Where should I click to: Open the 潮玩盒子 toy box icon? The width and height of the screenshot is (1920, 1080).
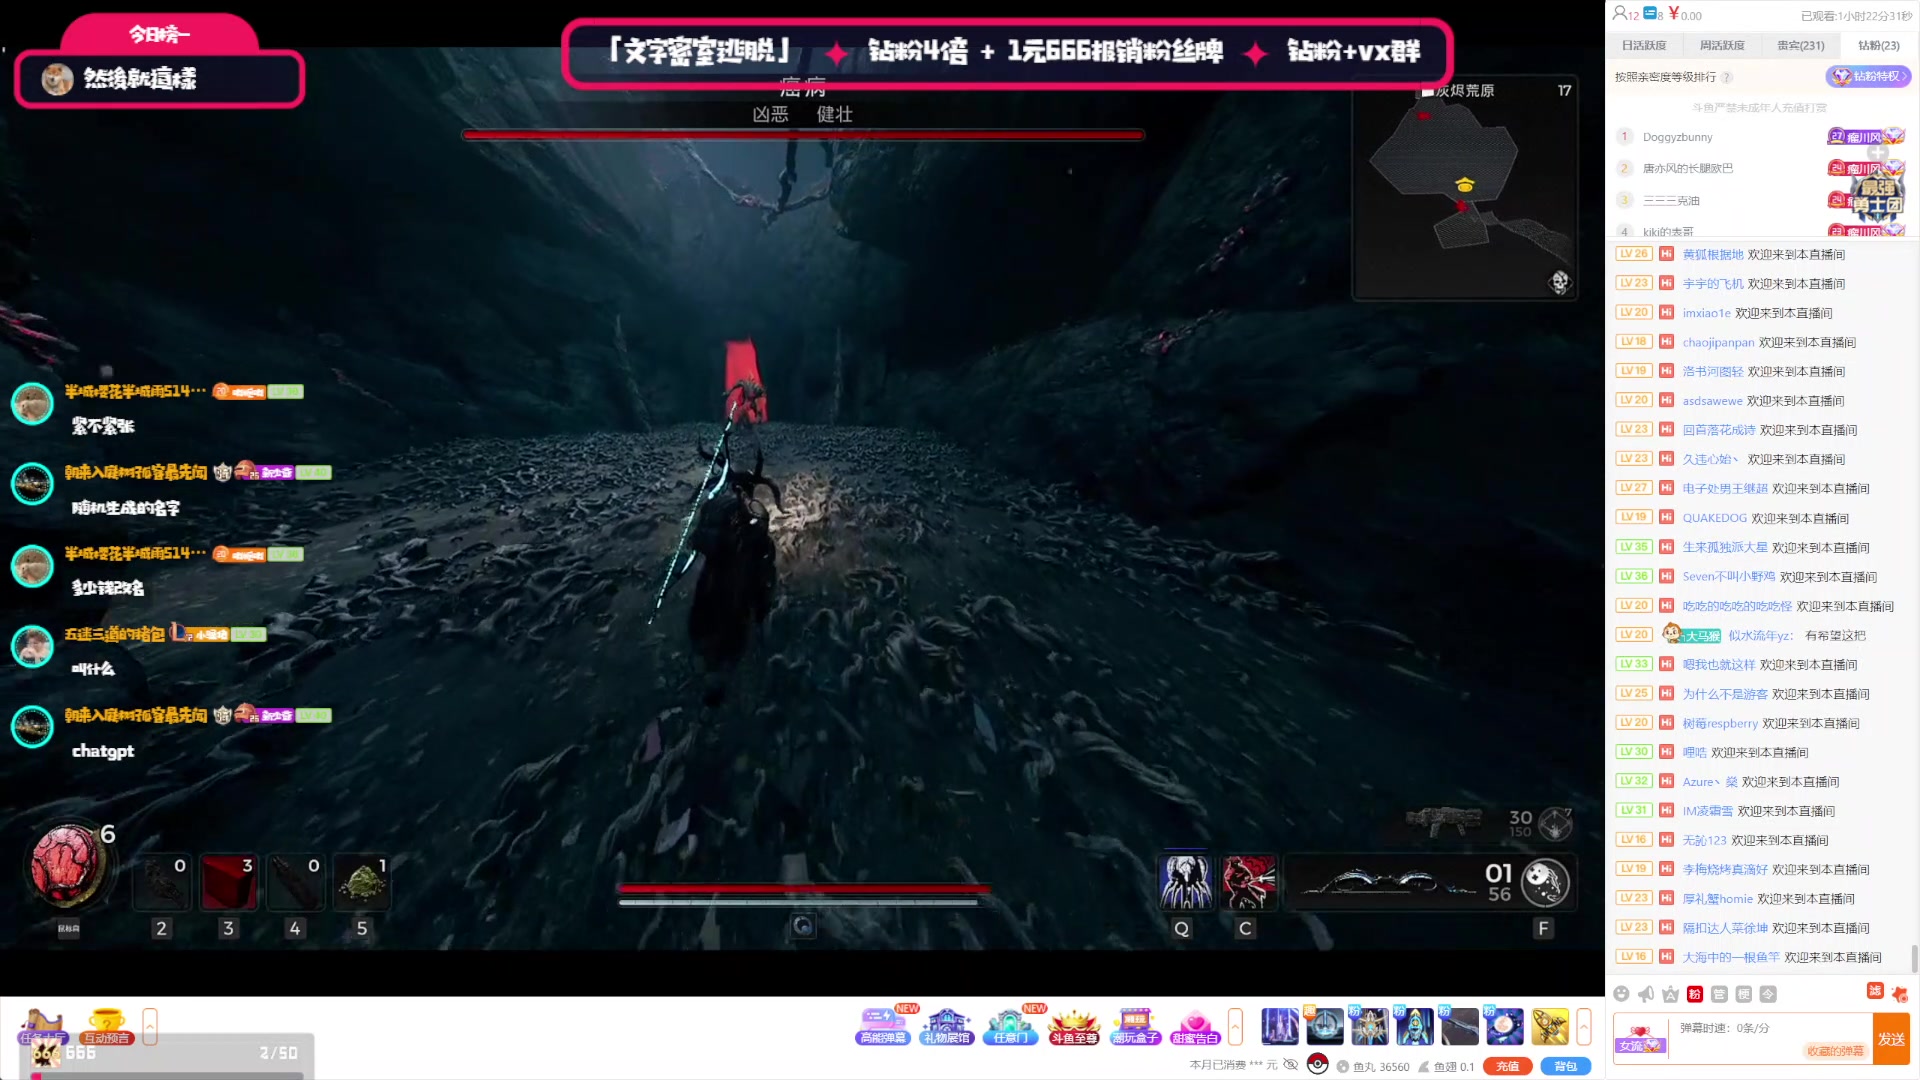pos(1134,1026)
